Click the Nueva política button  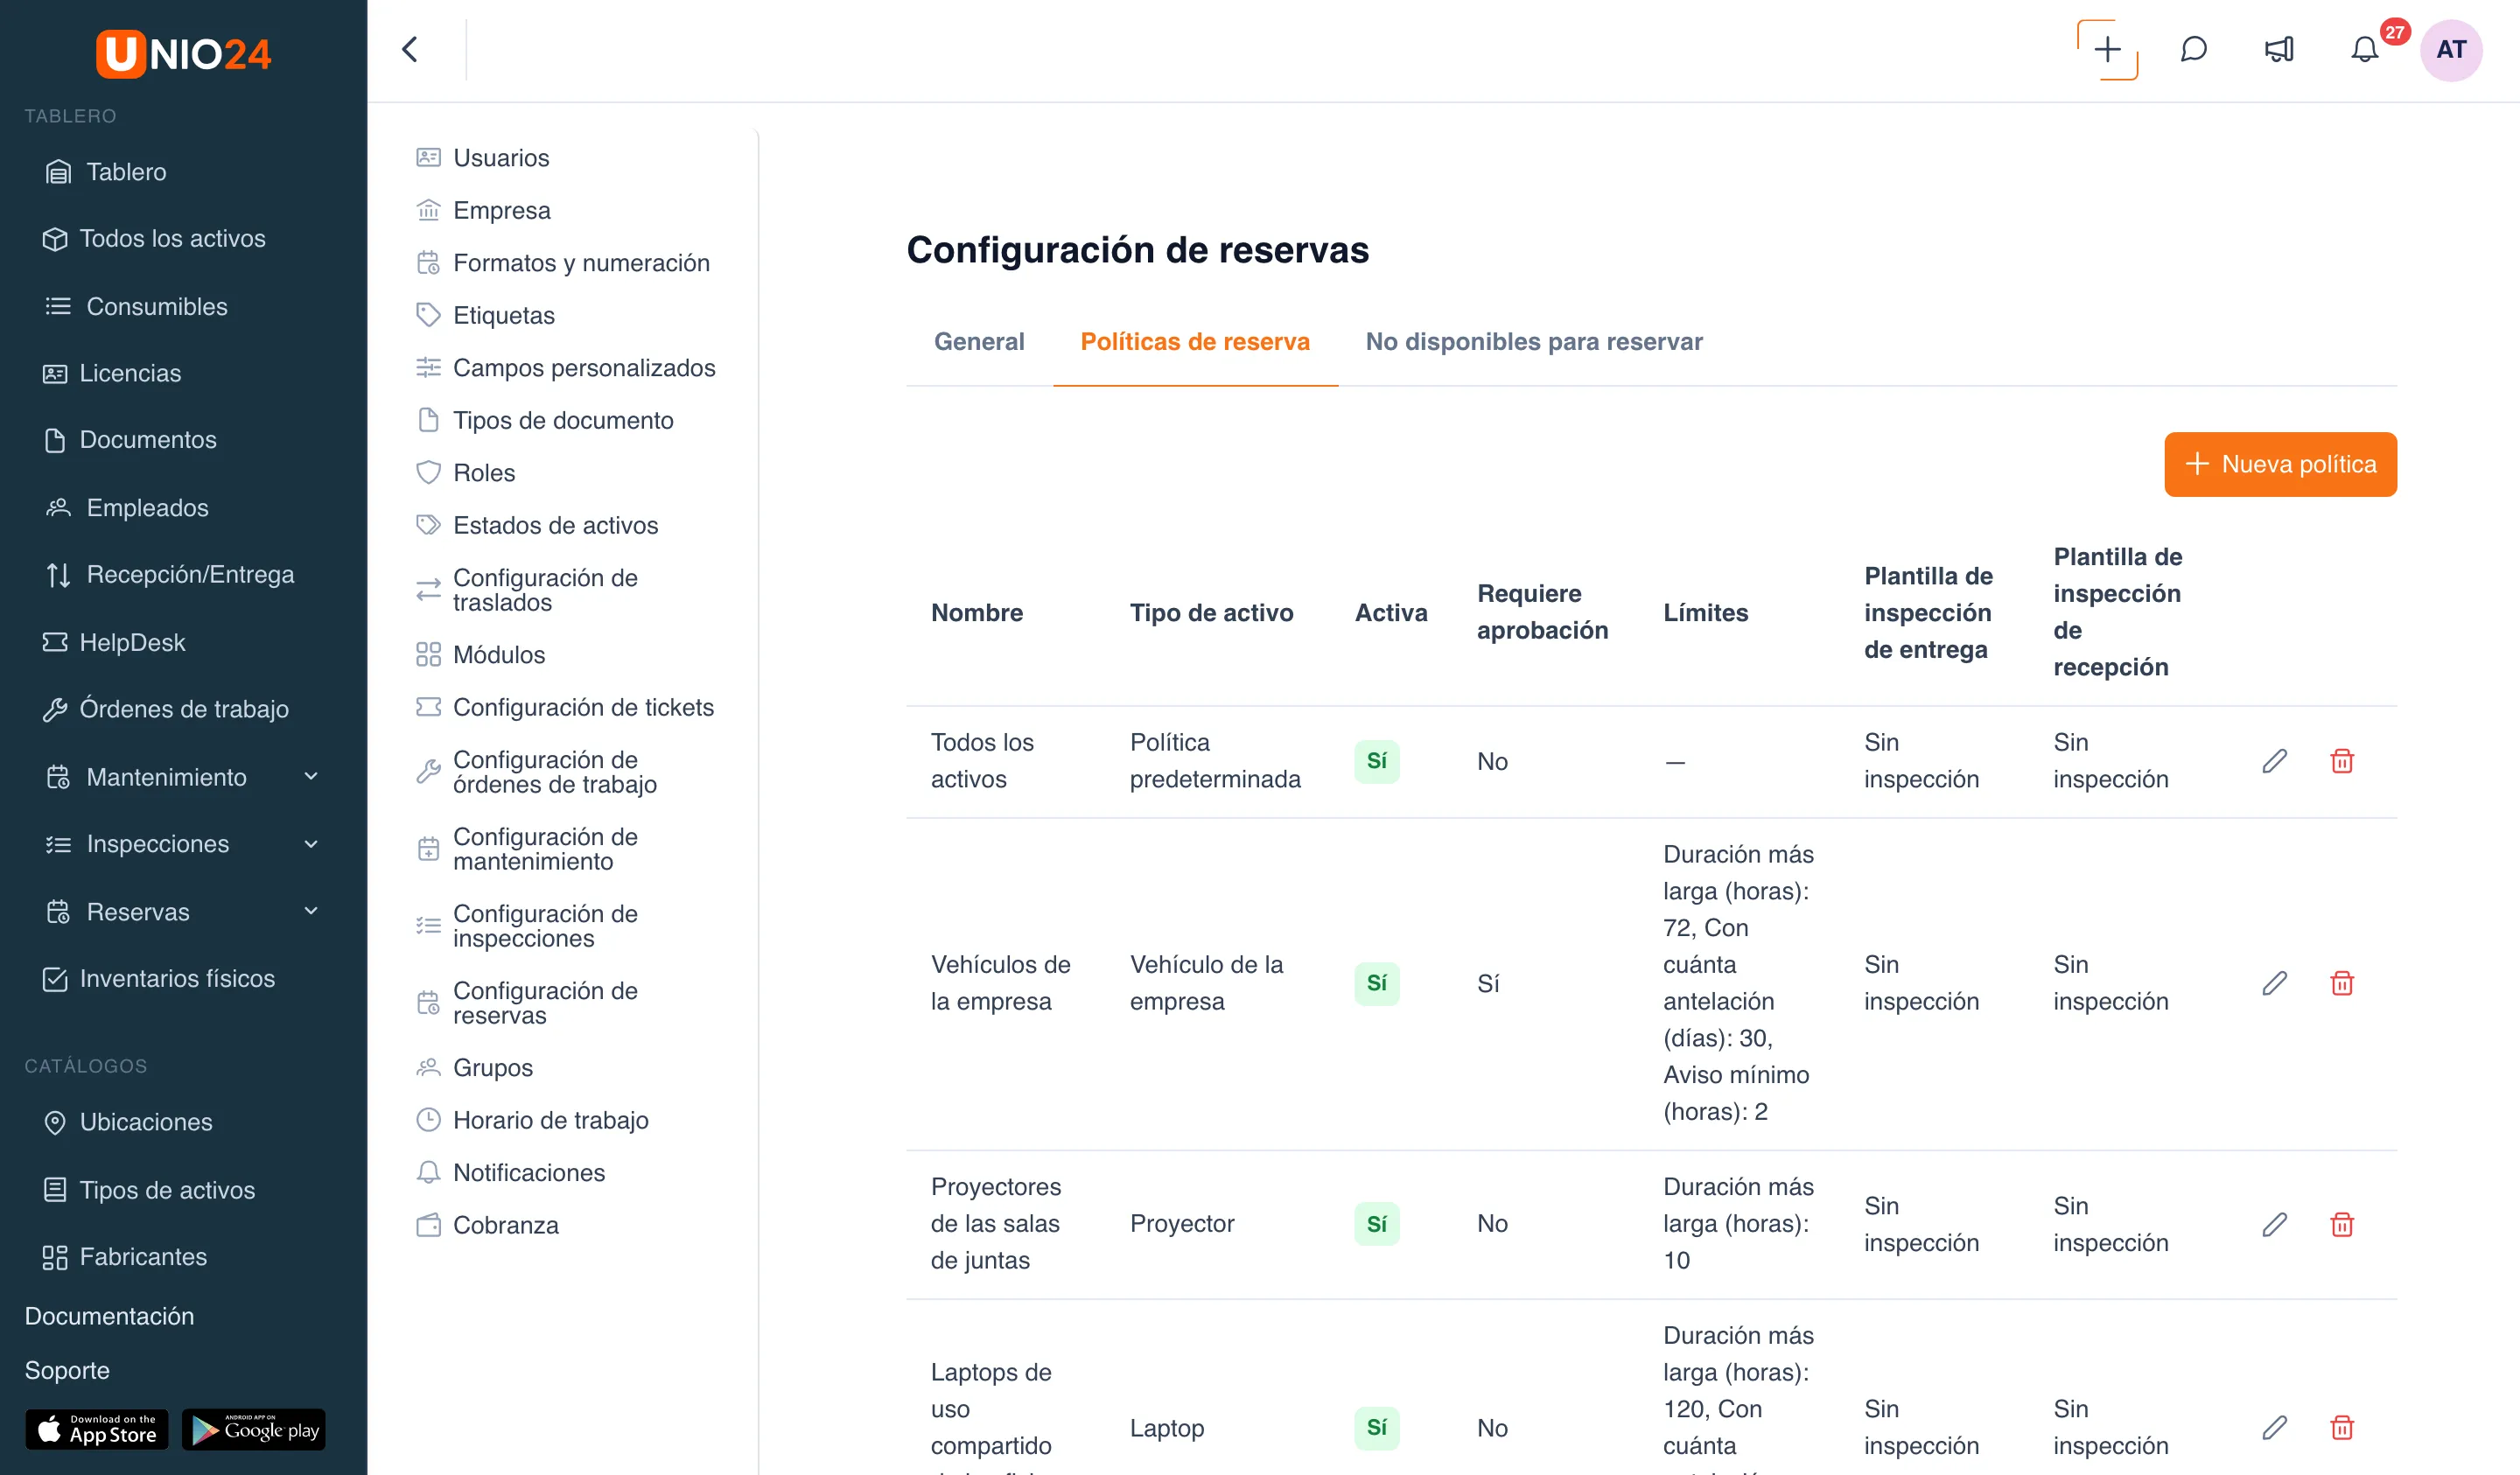click(2280, 464)
